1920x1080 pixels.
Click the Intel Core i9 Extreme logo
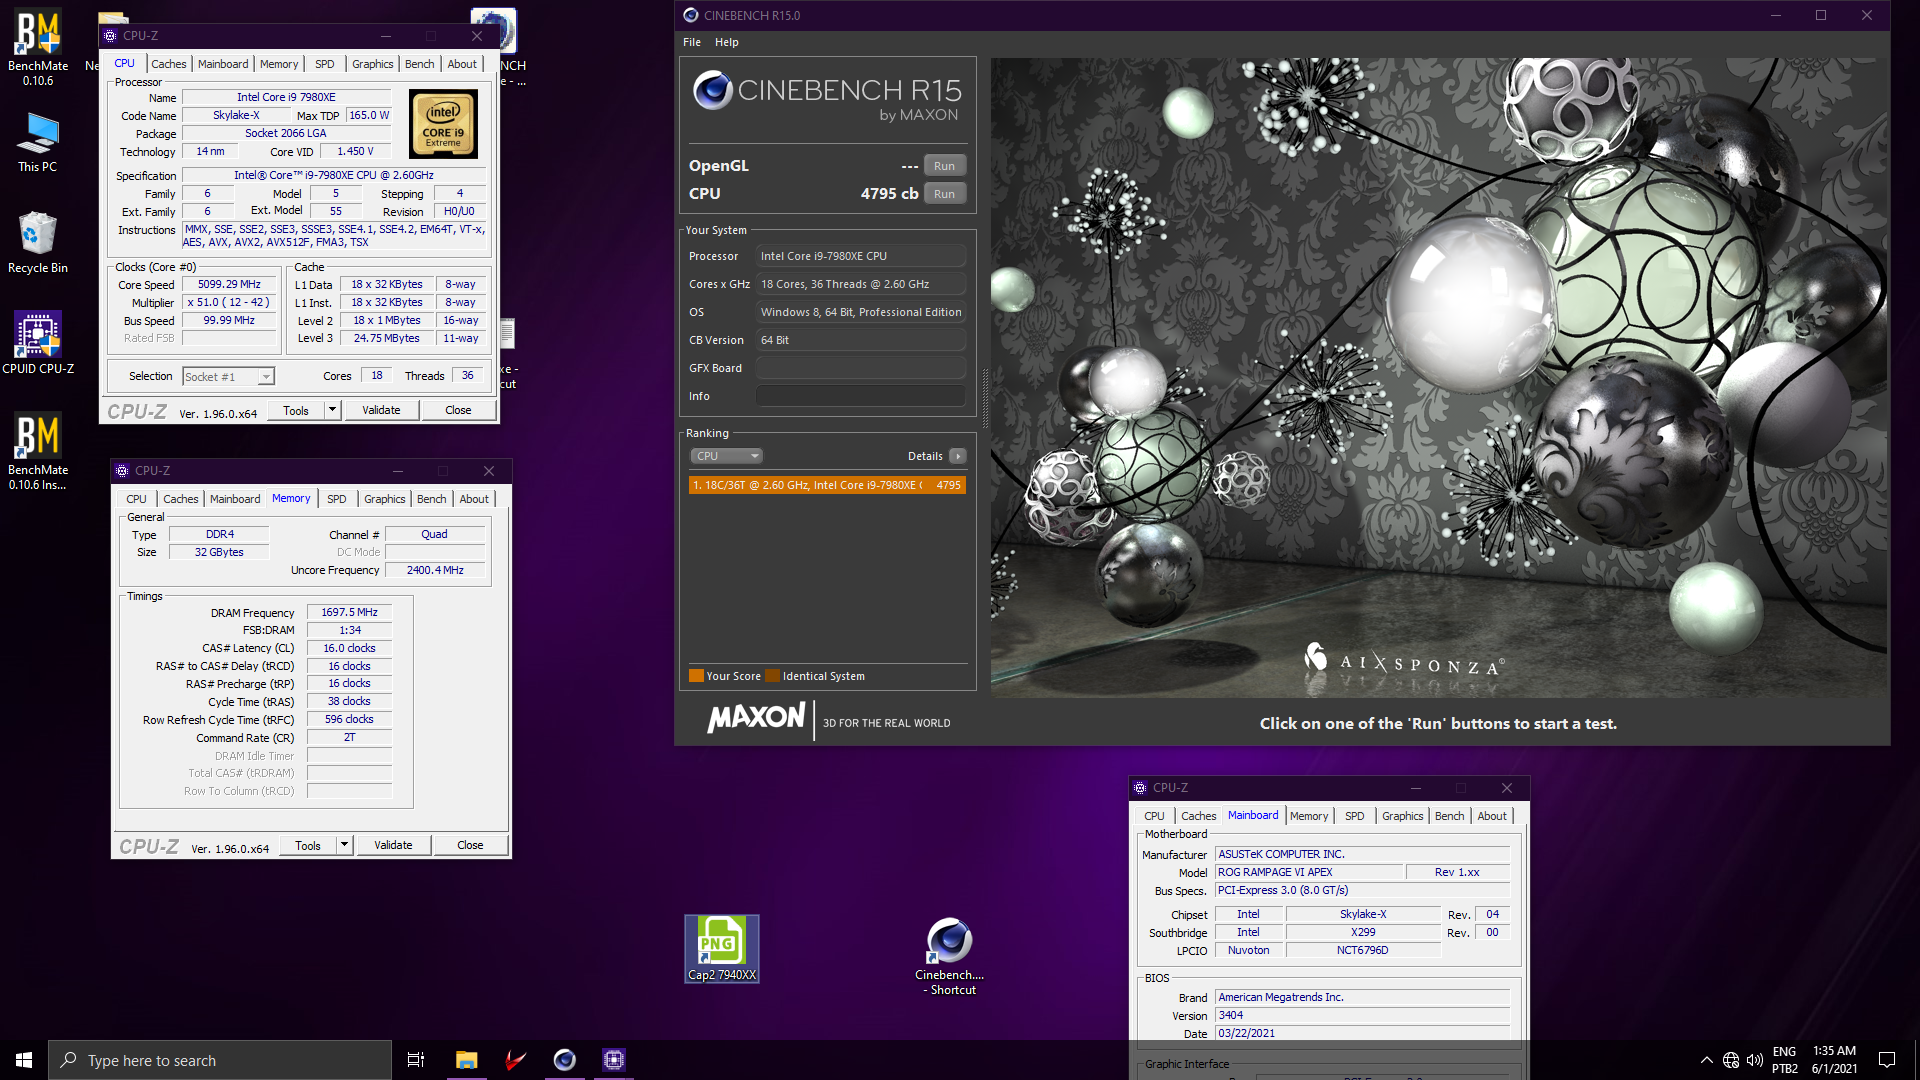[443, 124]
